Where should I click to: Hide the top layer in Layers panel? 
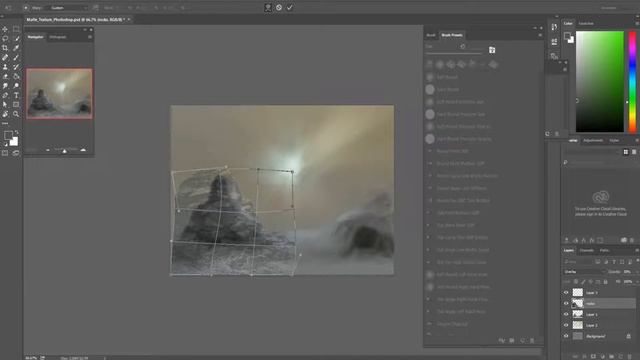[566, 292]
